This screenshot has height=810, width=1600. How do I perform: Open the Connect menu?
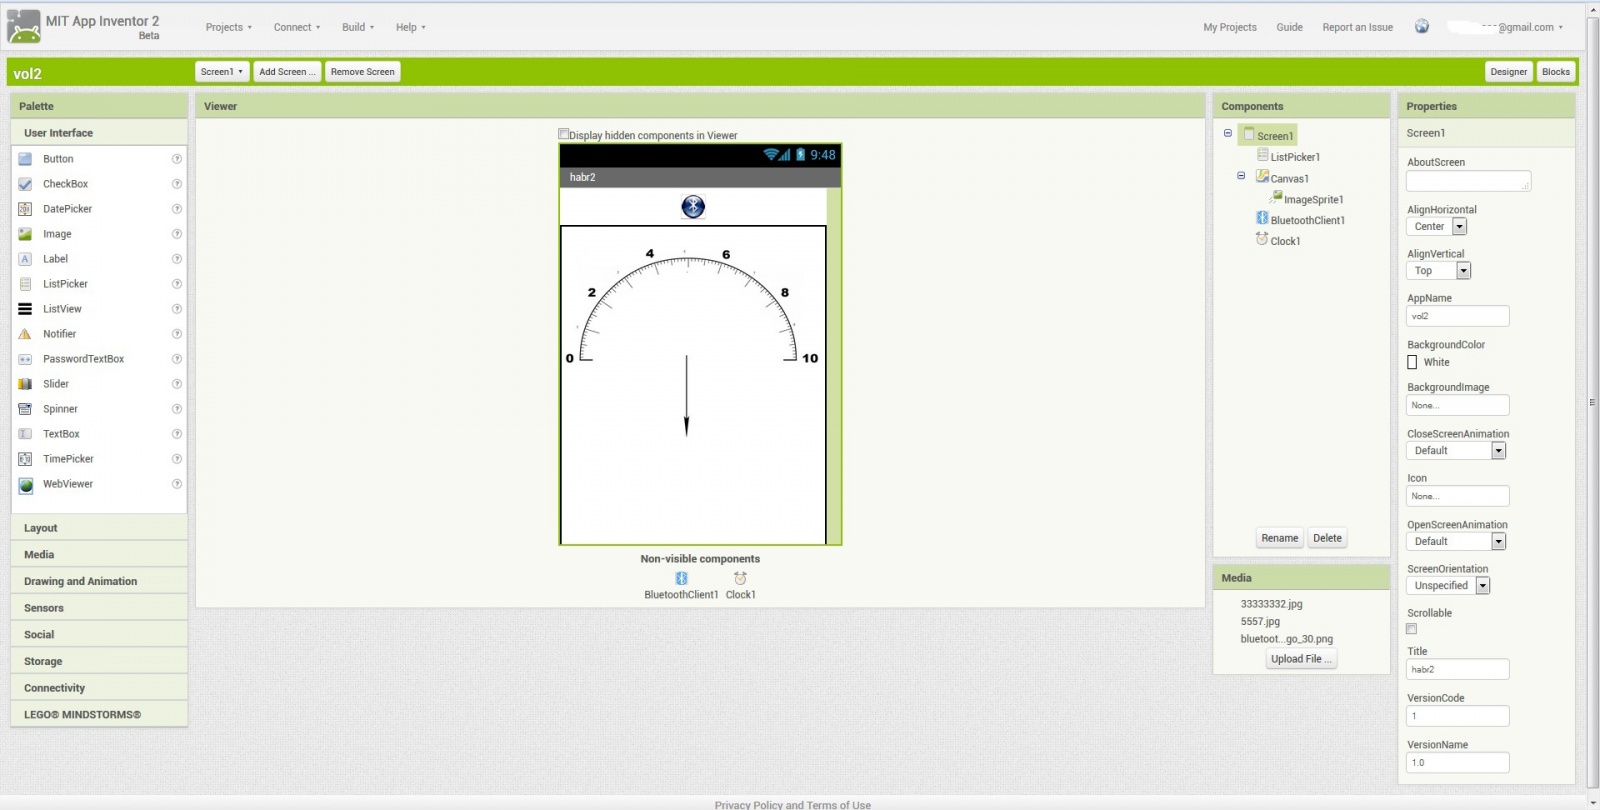coord(297,28)
